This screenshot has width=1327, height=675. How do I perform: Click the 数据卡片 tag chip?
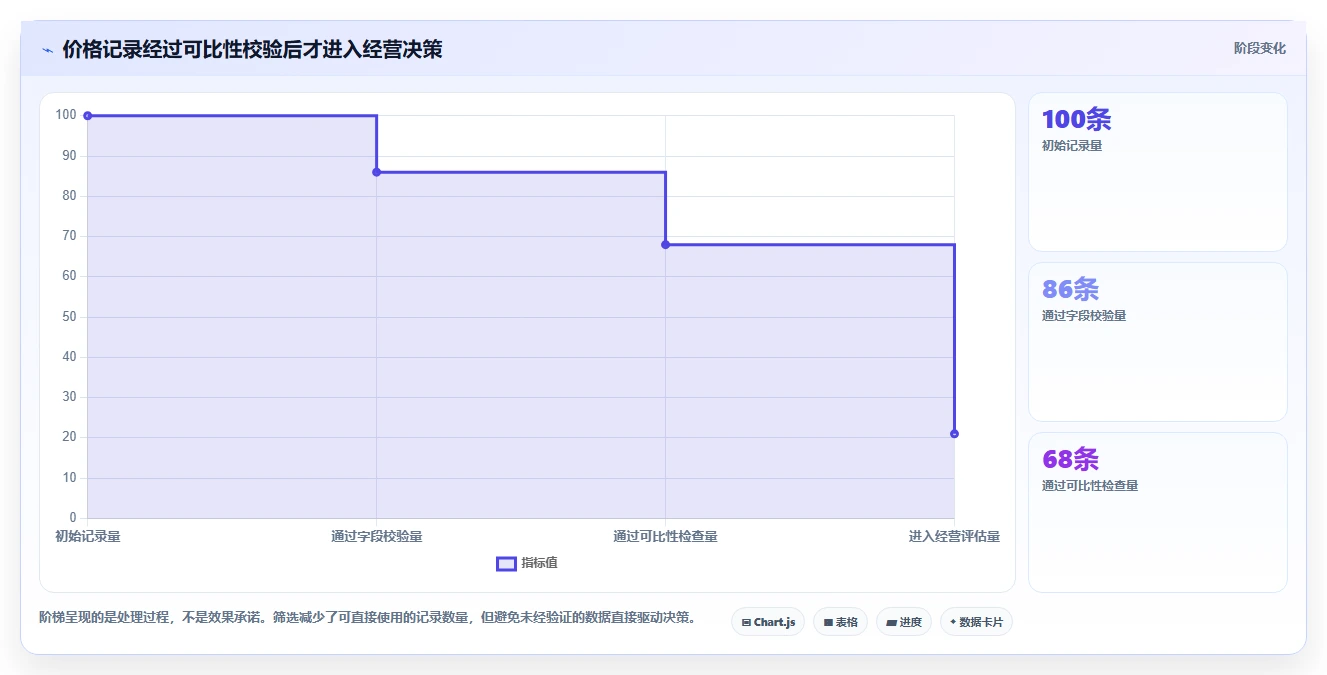(x=977, y=622)
